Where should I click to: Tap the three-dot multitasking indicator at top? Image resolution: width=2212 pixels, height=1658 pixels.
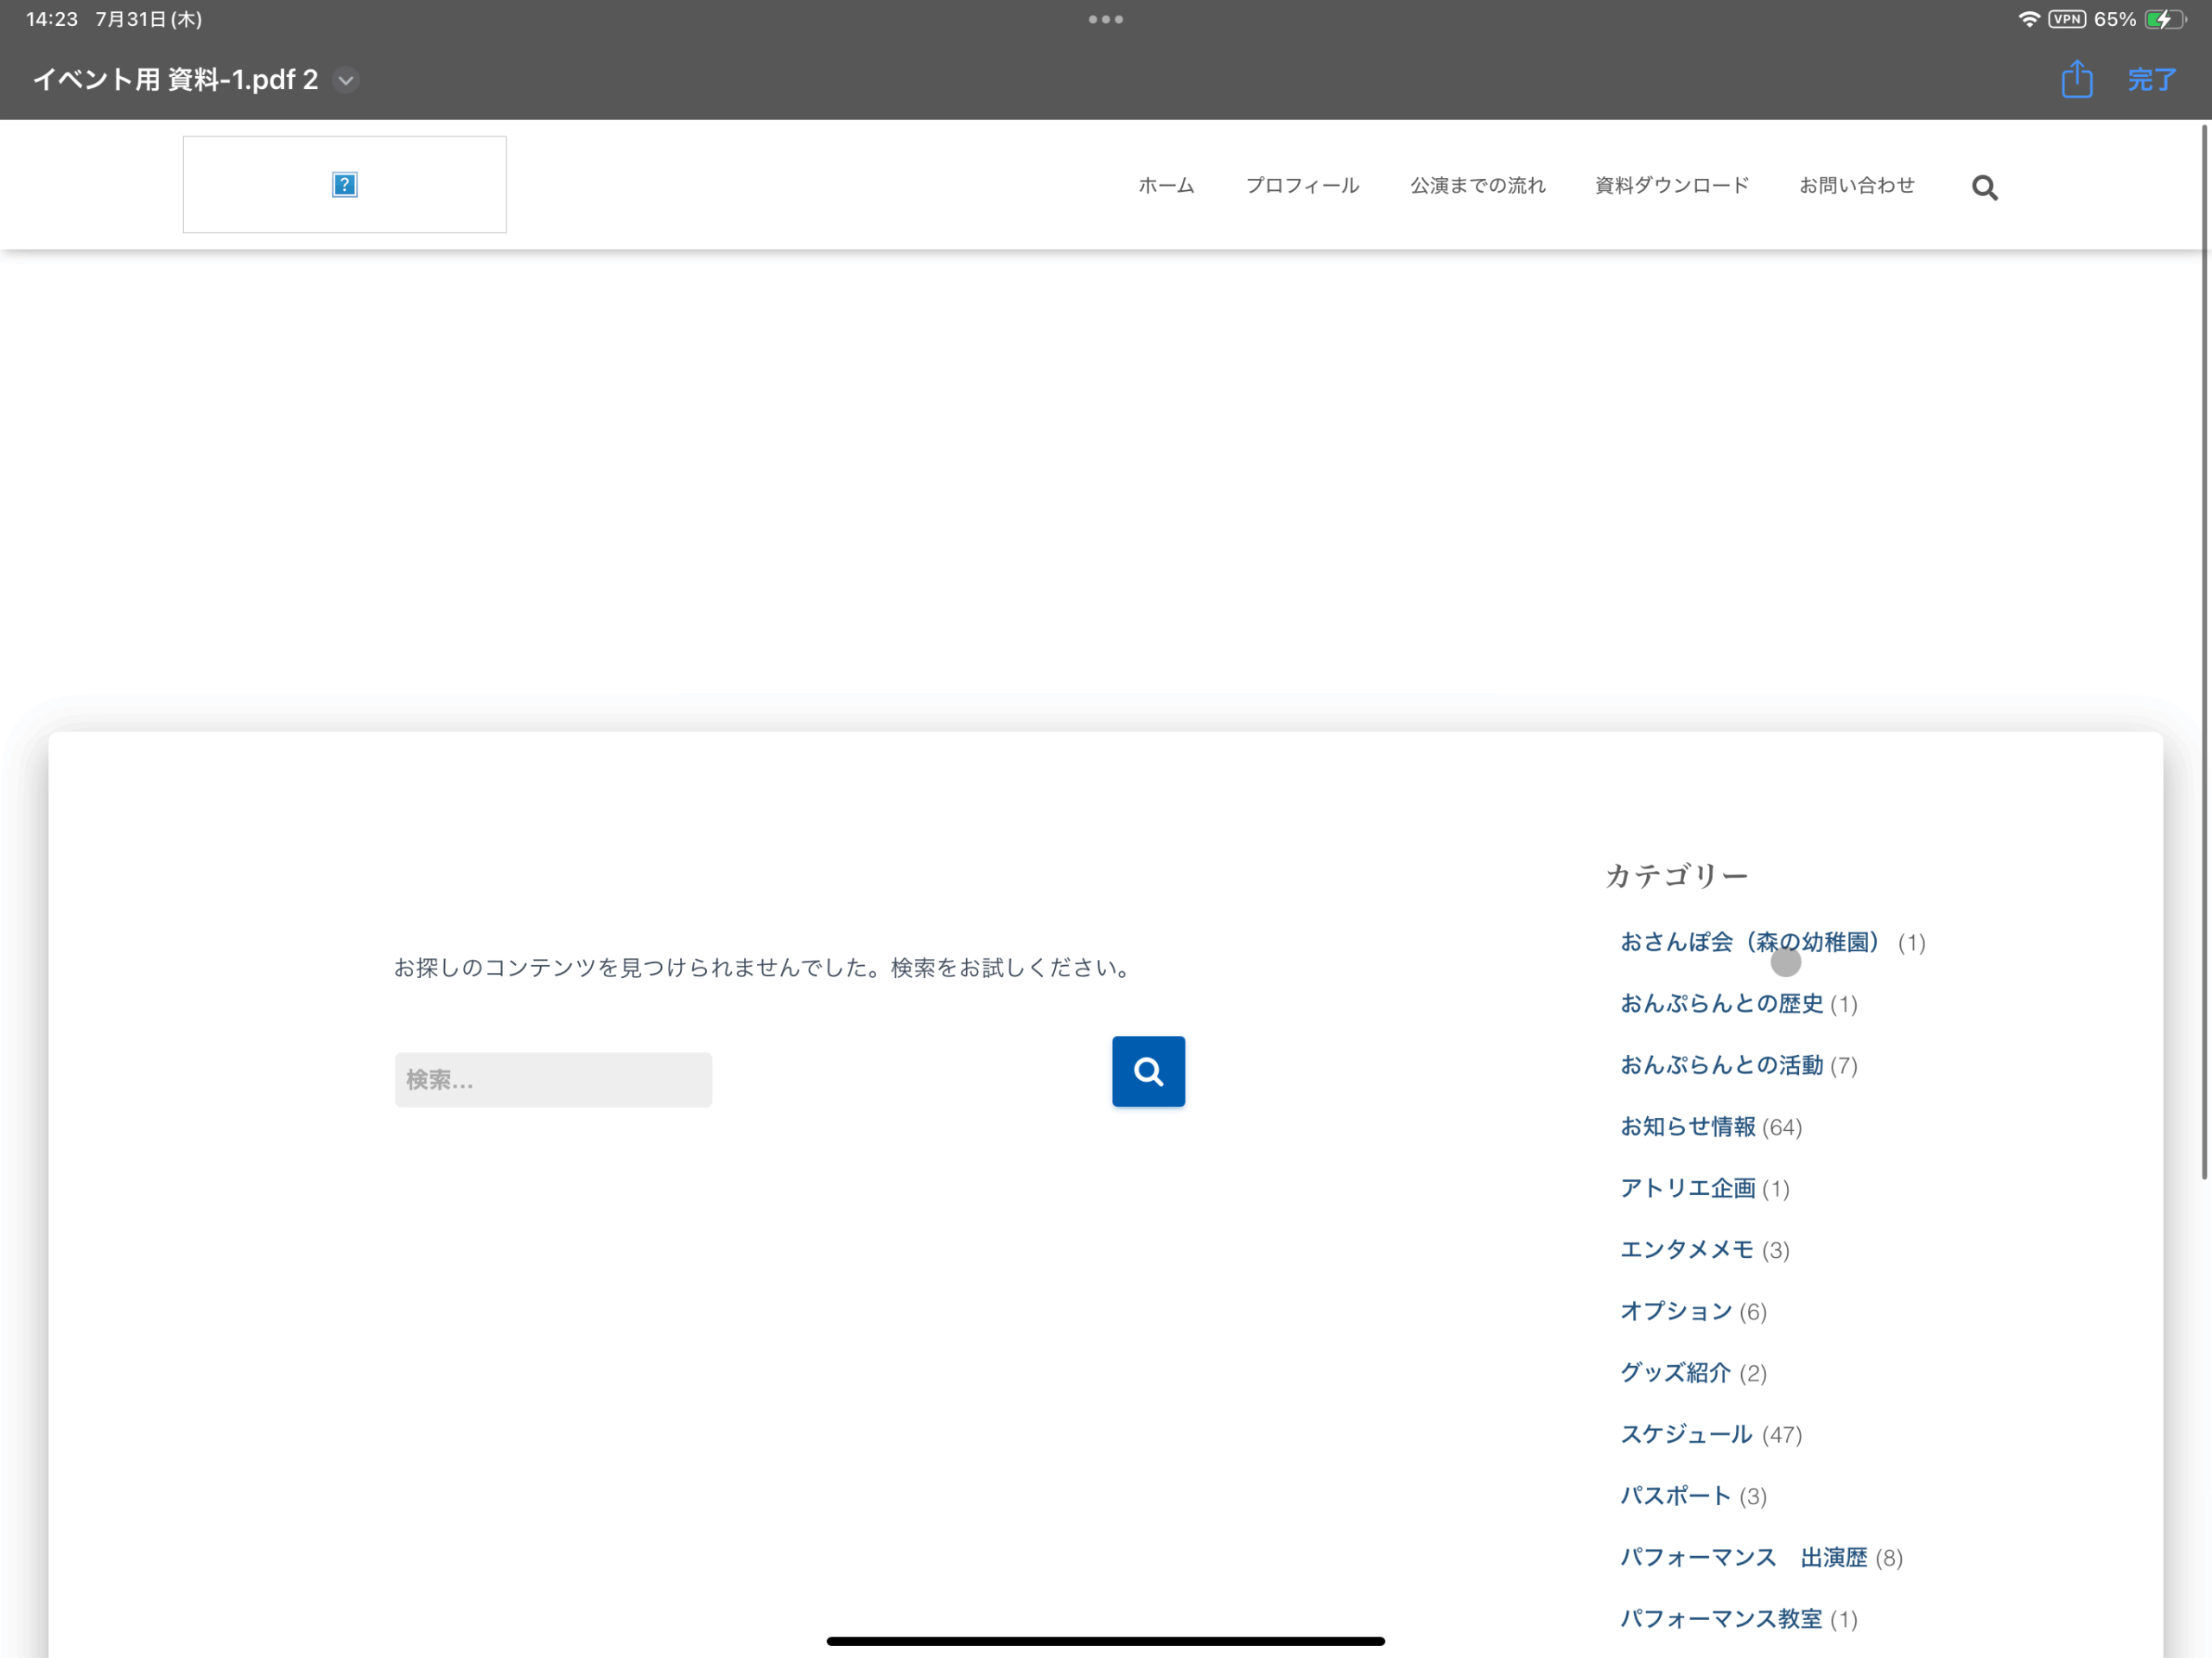tap(1105, 18)
